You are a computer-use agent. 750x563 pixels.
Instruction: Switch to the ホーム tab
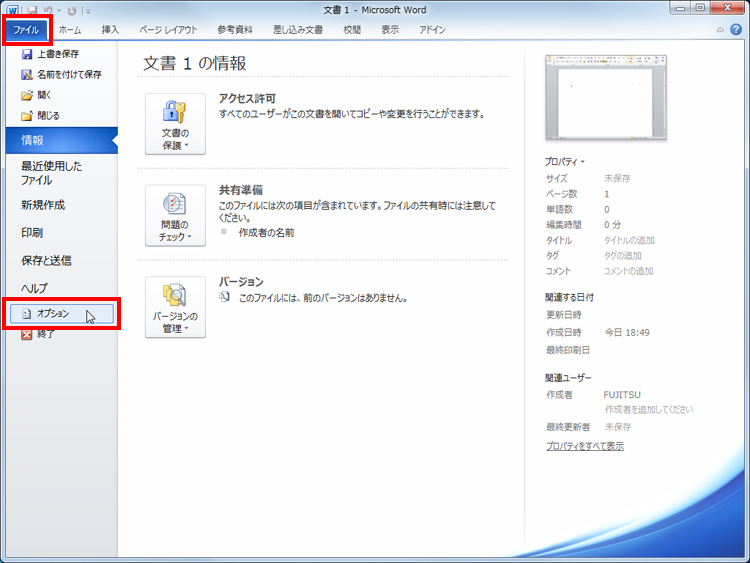point(70,30)
